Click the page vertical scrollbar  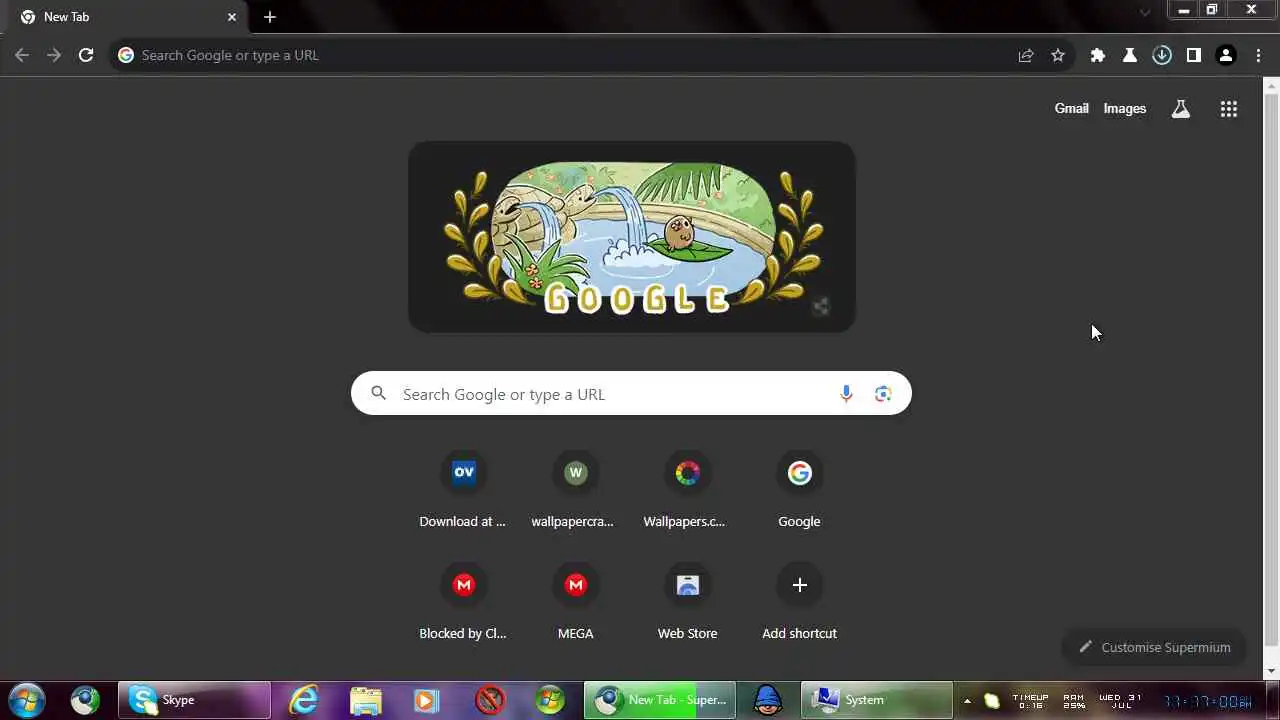[x=1271, y=370]
